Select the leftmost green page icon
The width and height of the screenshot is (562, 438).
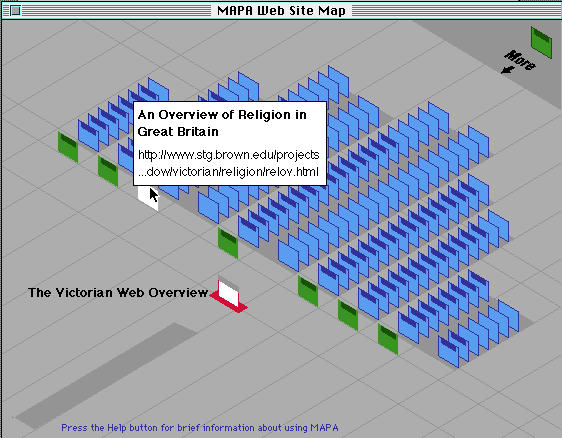[x=68, y=147]
